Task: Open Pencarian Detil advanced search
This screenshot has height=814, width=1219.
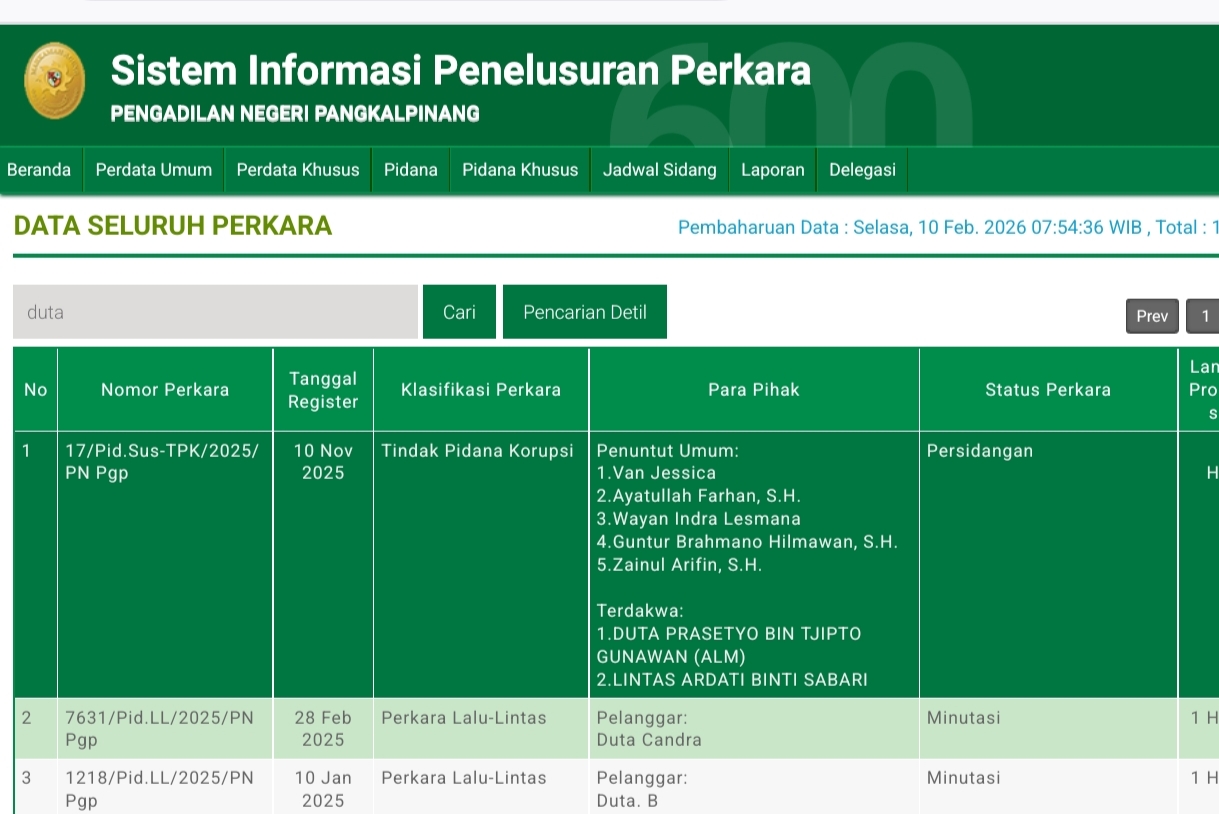Action: coord(584,312)
